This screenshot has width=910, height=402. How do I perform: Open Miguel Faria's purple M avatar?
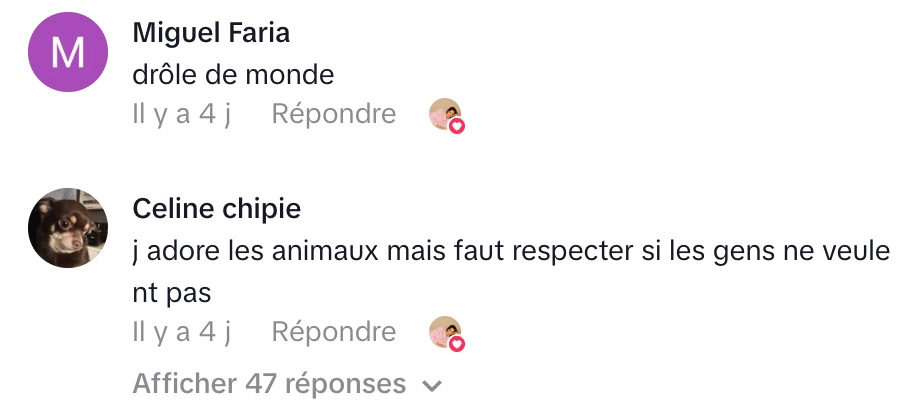coord(67,55)
